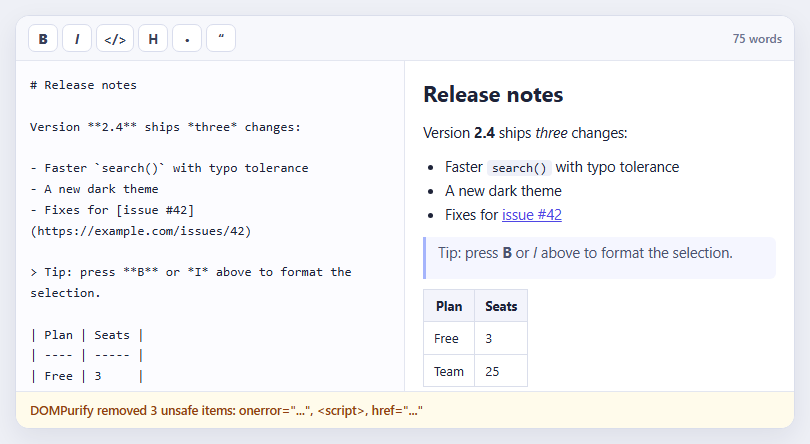
Task: Click the 'Plan' table header cell
Action: pyautogui.click(x=449, y=306)
